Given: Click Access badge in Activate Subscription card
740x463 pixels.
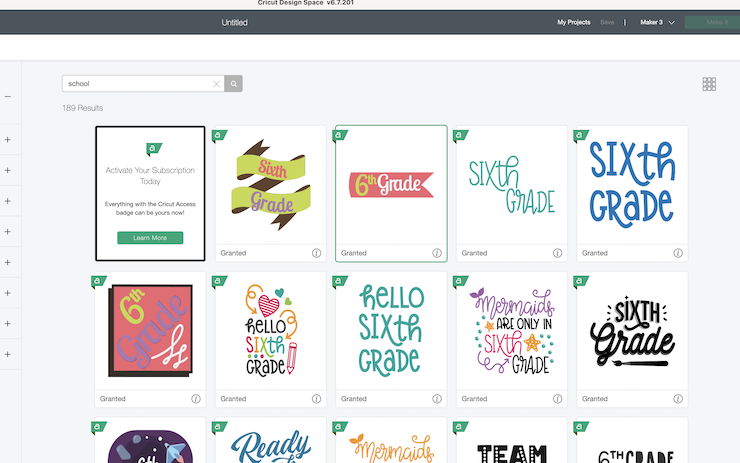Looking at the screenshot, I should [154, 149].
